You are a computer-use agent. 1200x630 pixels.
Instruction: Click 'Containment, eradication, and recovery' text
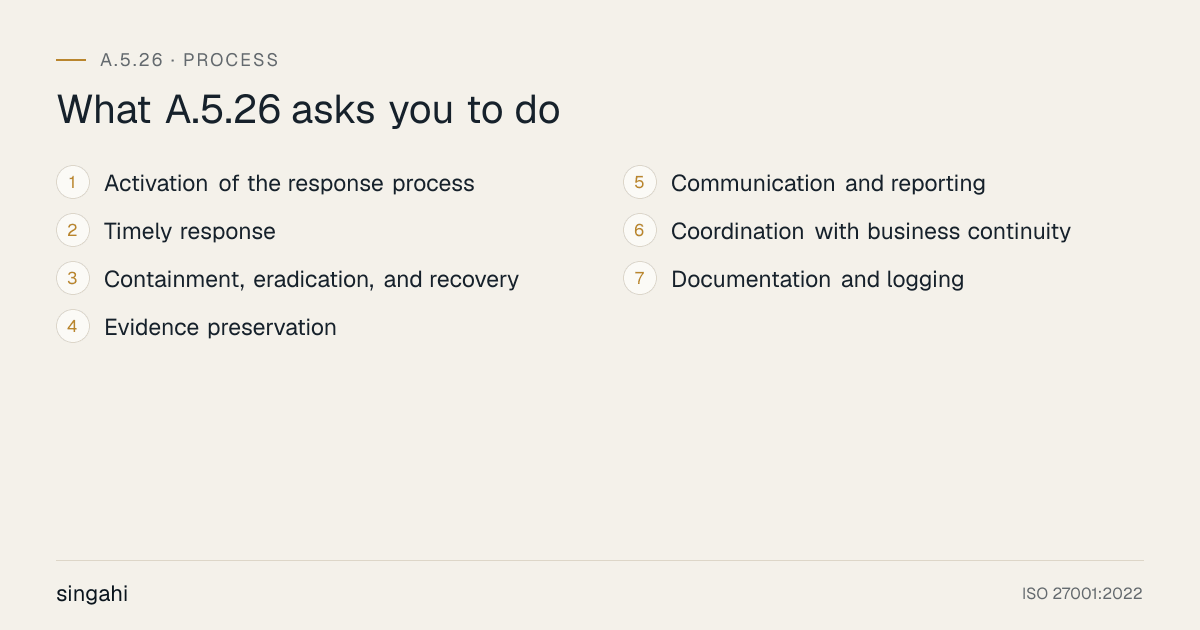(x=311, y=280)
